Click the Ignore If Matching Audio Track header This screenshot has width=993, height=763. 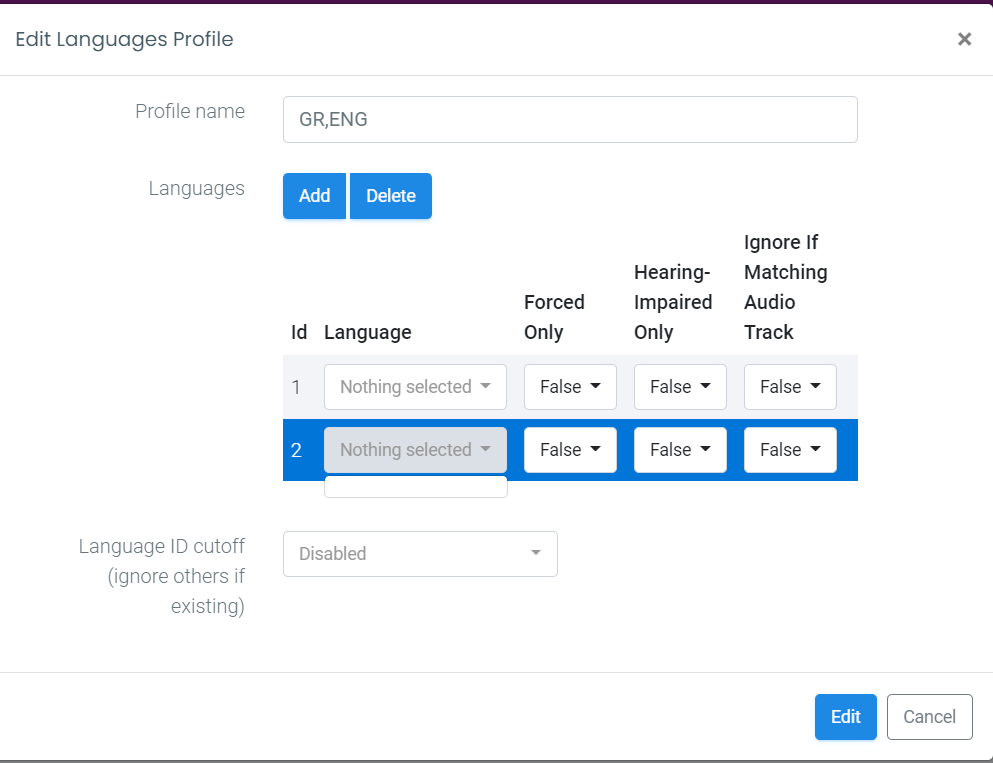[x=785, y=287]
